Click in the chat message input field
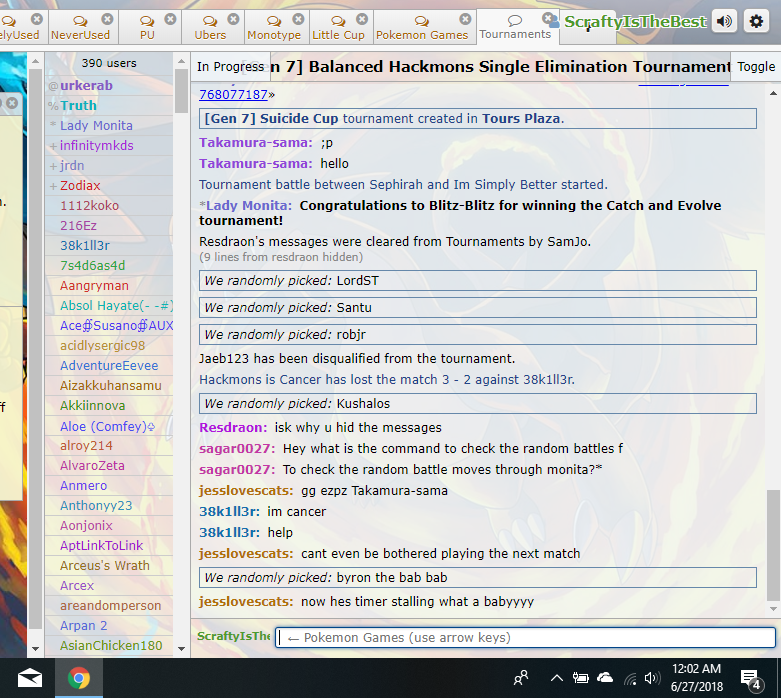The width and height of the screenshot is (781, 698). [525, 637]
